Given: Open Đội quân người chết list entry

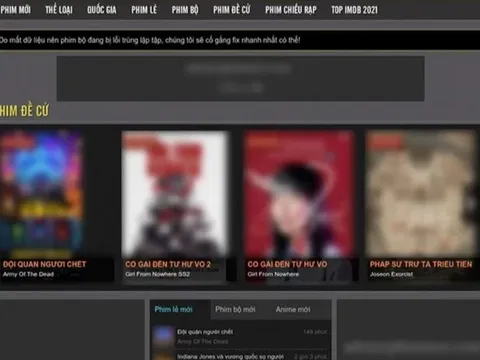Looking at the screenshot, I should (x=205, y=332).
